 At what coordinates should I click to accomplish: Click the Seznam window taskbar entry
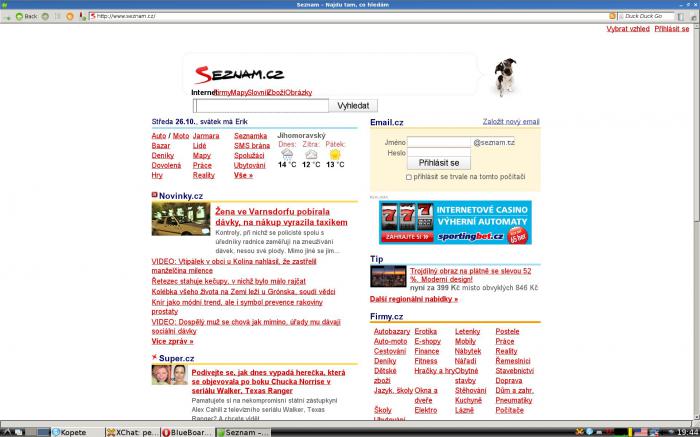243,432
